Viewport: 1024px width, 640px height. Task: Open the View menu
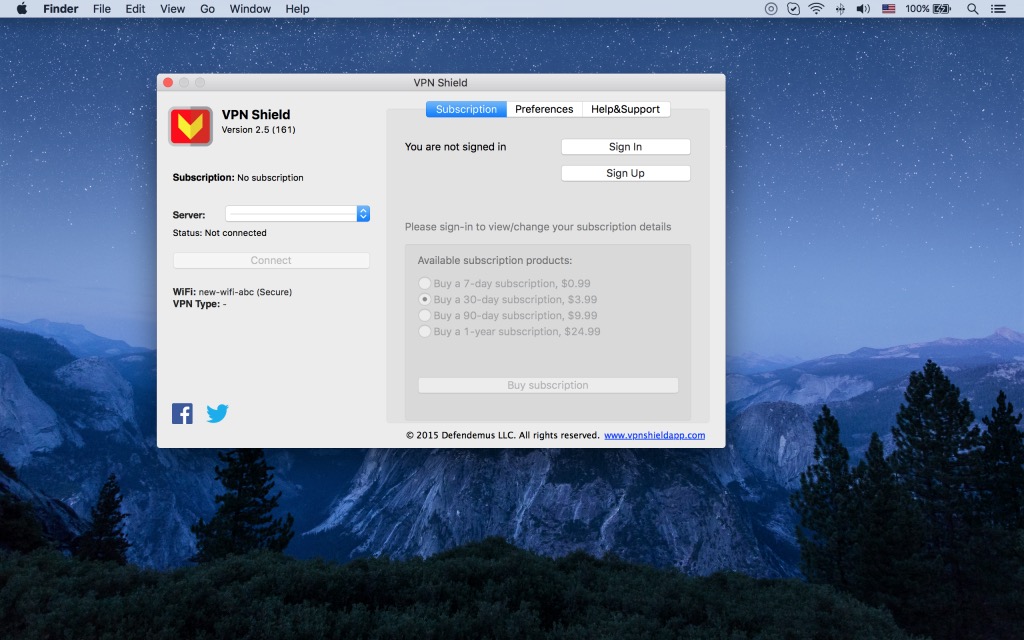(172, 8)
